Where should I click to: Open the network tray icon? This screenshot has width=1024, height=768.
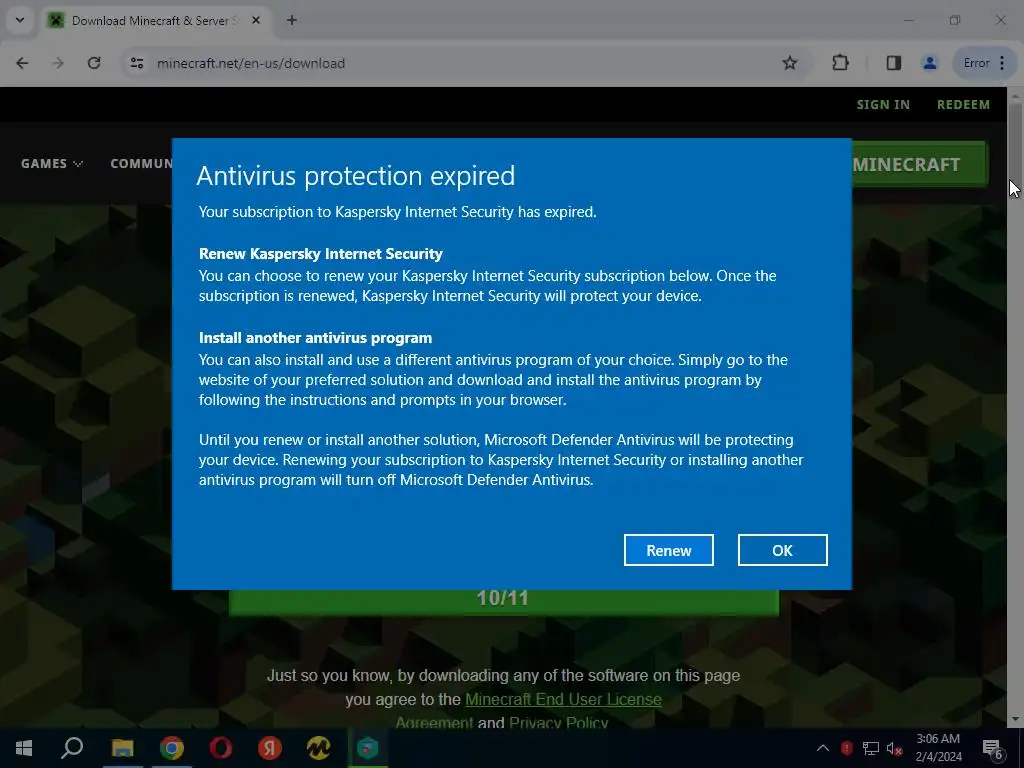point(871,748)
